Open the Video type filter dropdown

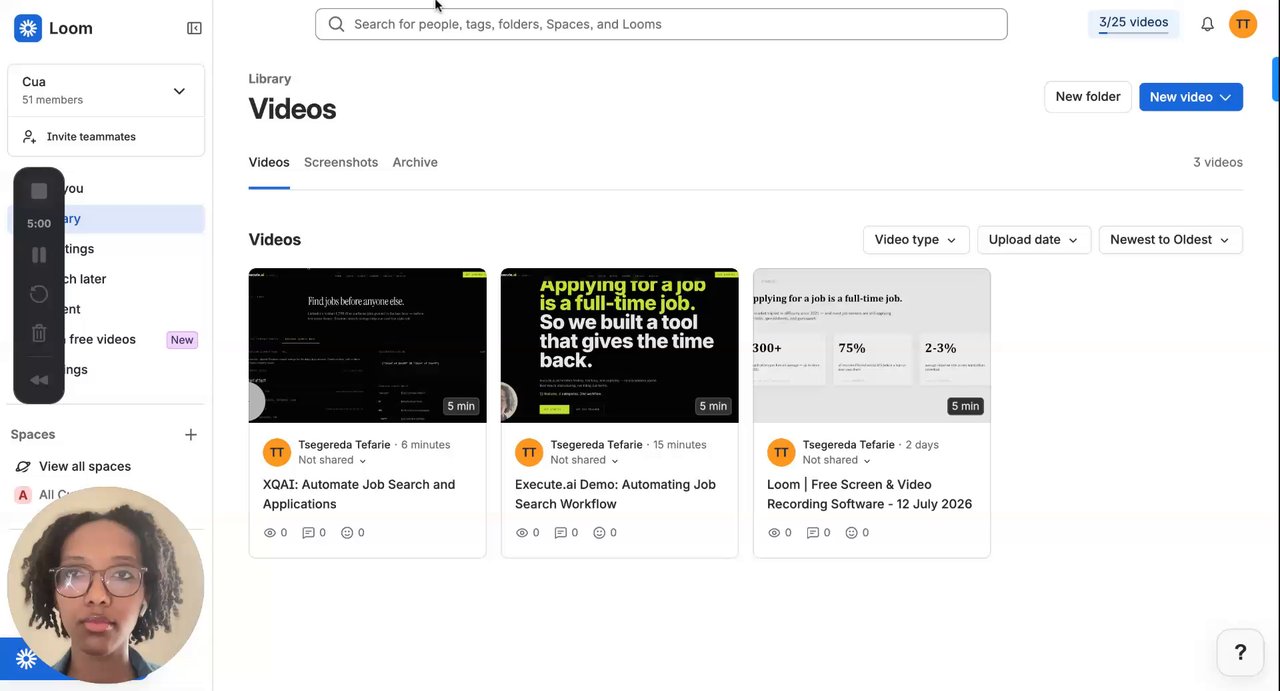coord(916,240)
